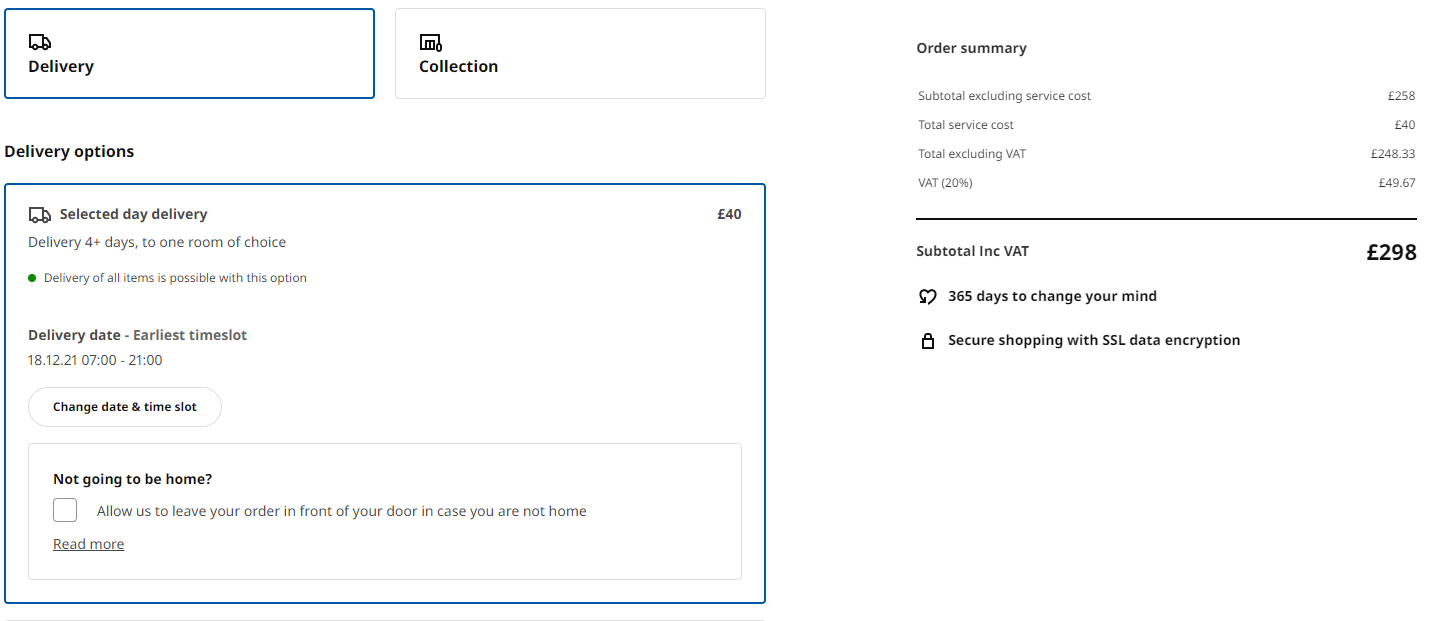Click the Subtotal Inc VAT £298 amount
1447x621 pixels.
coord(1391,252)
